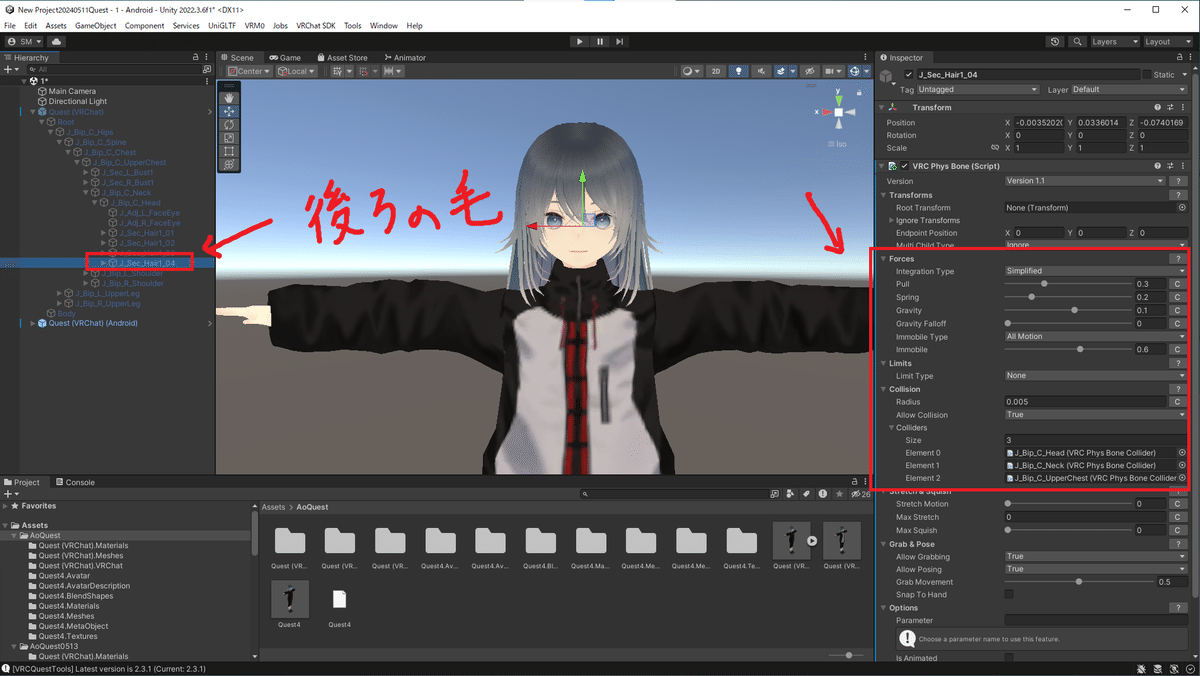The height and width of the screenshot is (676, 1200).
Task: Select the Scale tool
Action: 229,138
